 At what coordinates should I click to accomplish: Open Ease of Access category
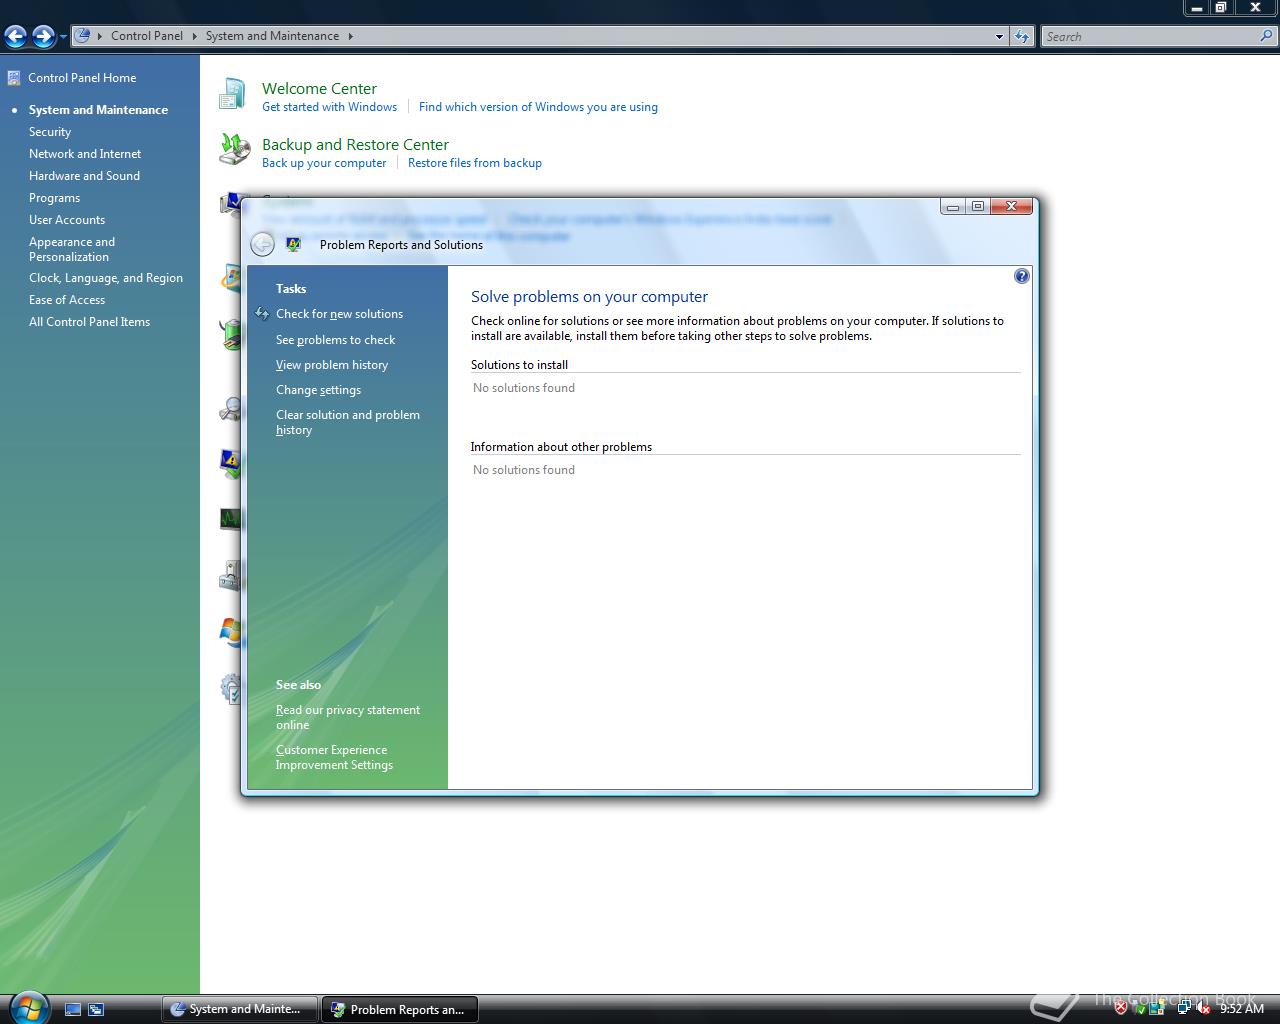click(x=67, y=300)
